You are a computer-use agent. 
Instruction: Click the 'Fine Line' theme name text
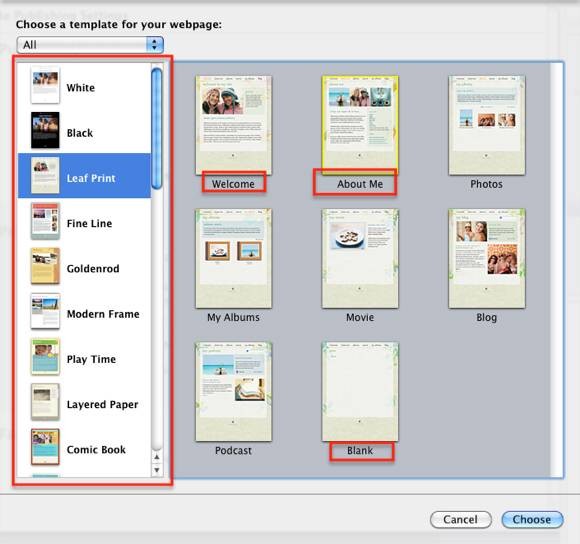tap(89, 223)
